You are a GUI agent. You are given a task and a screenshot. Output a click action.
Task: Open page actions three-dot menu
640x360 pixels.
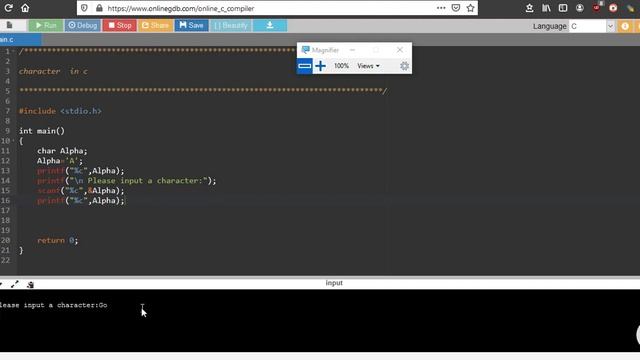tap(441, 8)
